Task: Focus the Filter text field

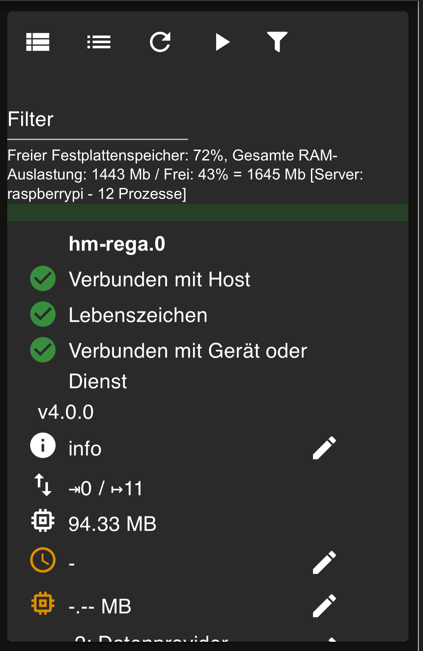Action: (98, 120)
